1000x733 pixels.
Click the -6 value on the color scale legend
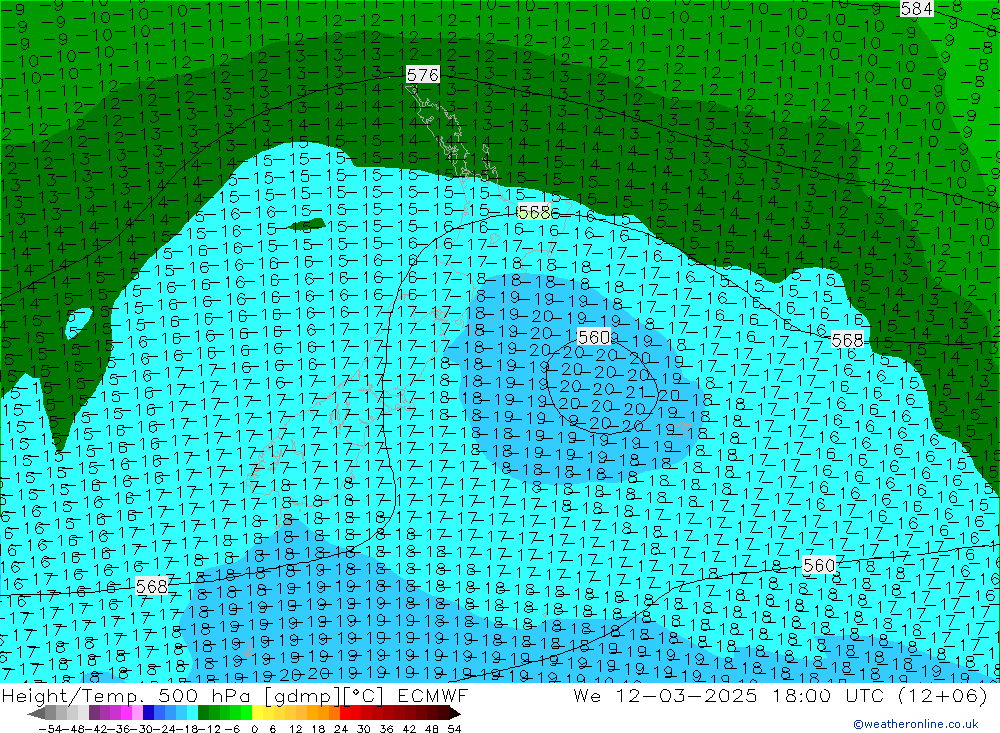point(232,729)
